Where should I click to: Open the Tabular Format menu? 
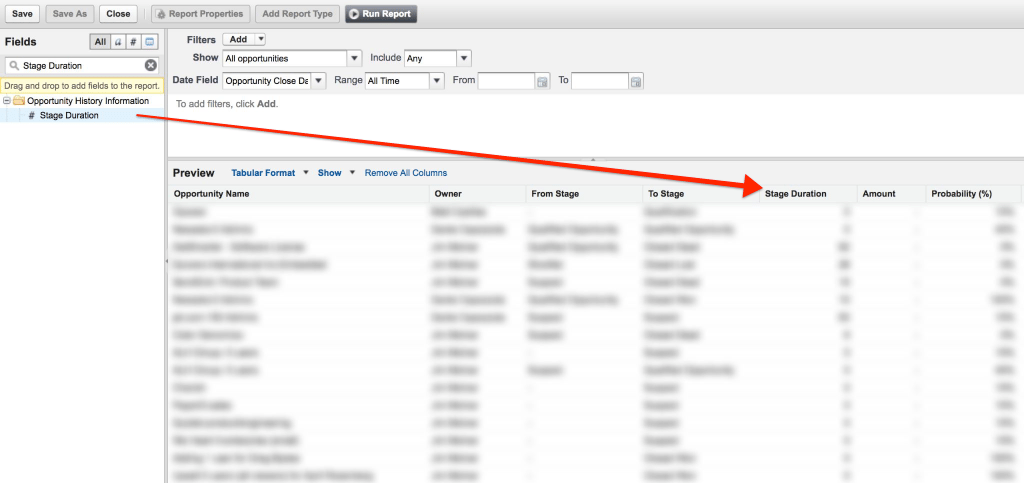click(270, 173)
